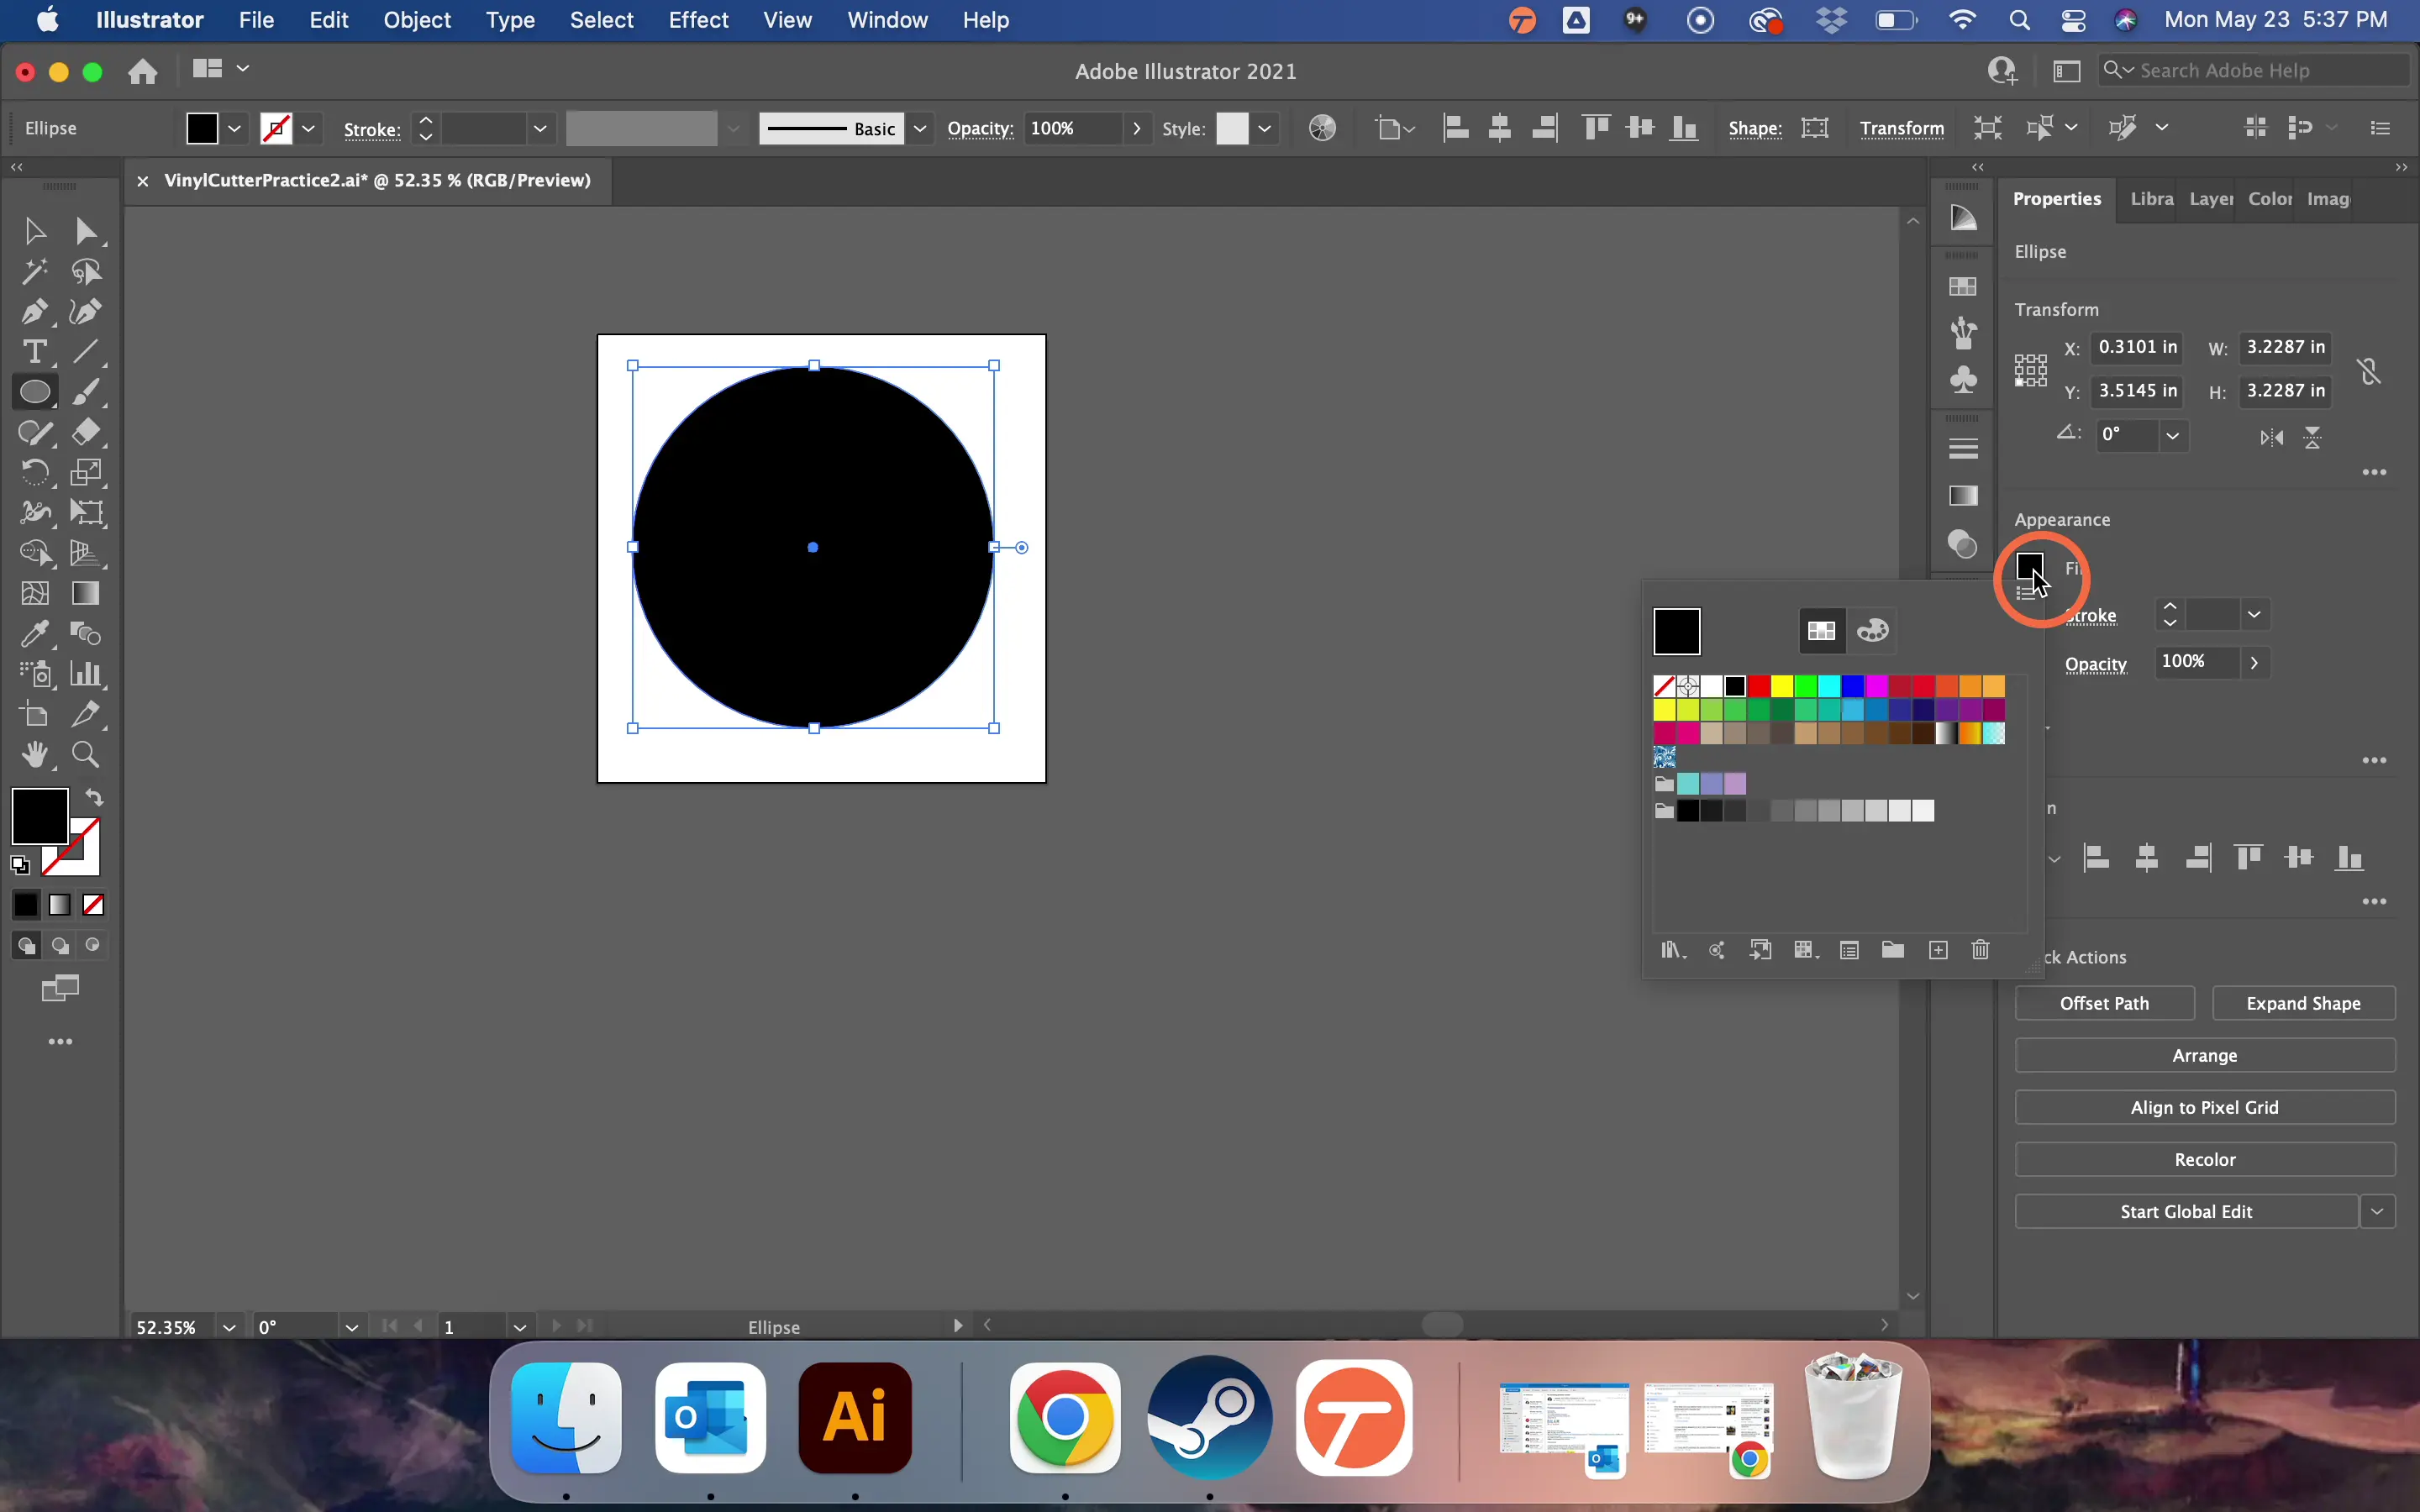Viewport: 2420px width, 1512px height.
Task: Select the Type tool
Action: (35, 352)
